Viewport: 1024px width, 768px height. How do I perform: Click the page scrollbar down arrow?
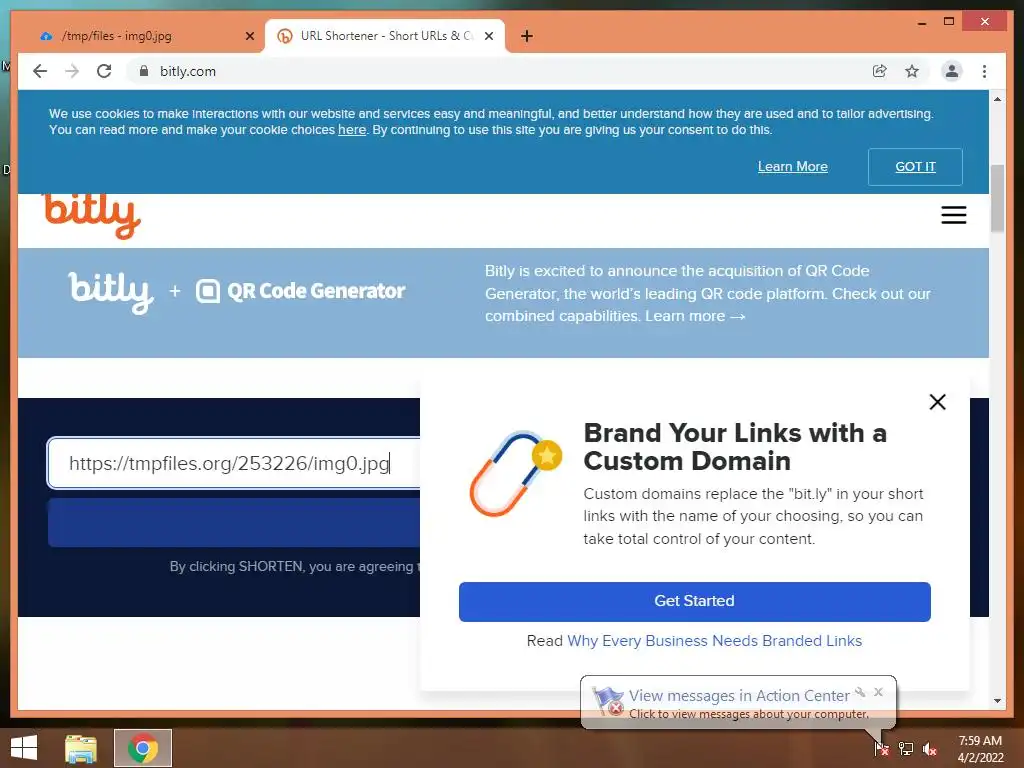[997, 701]
